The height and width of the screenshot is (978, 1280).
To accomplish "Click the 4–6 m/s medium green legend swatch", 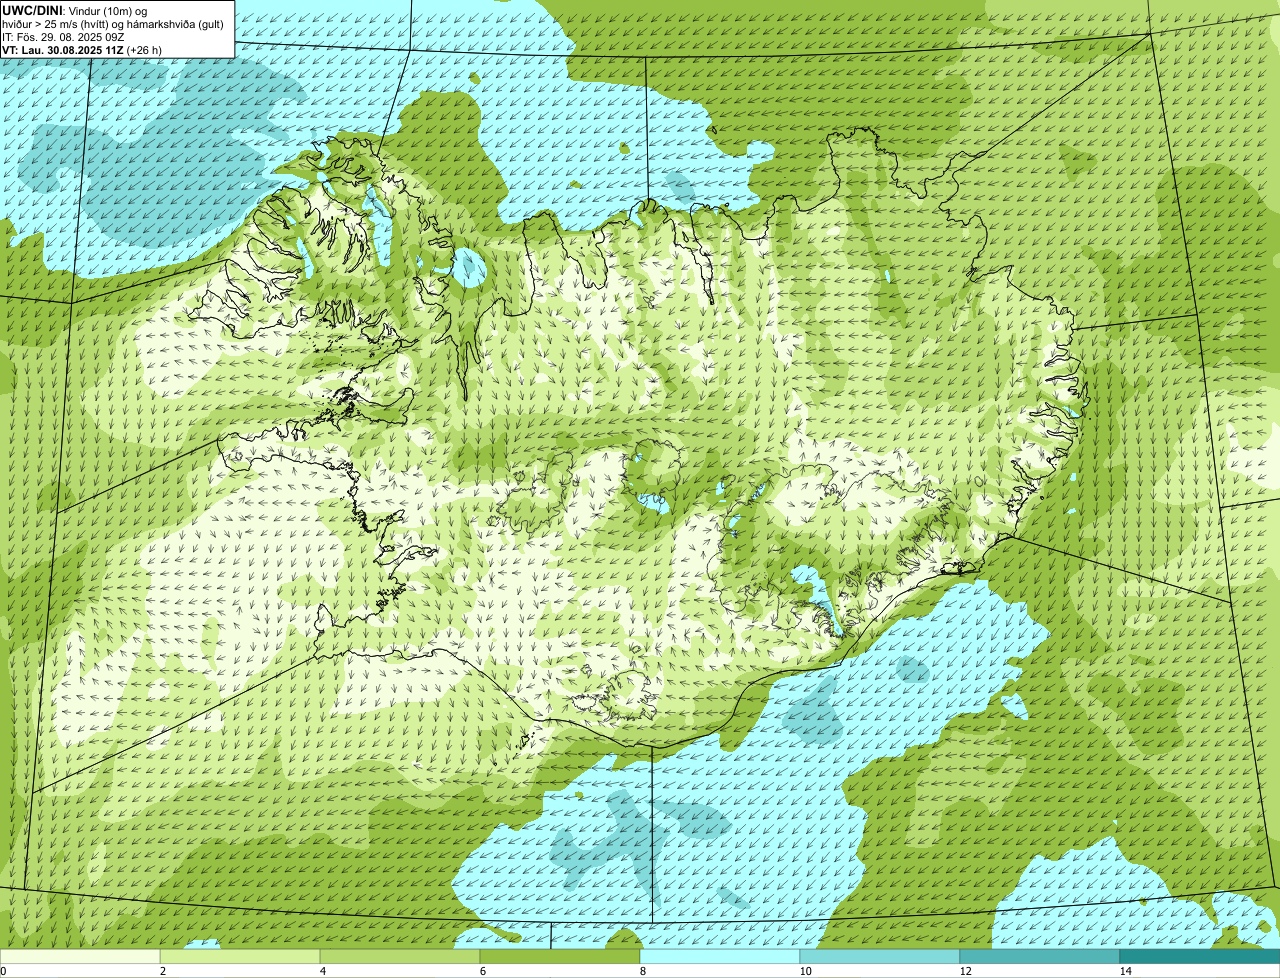I will pos(400,957).
